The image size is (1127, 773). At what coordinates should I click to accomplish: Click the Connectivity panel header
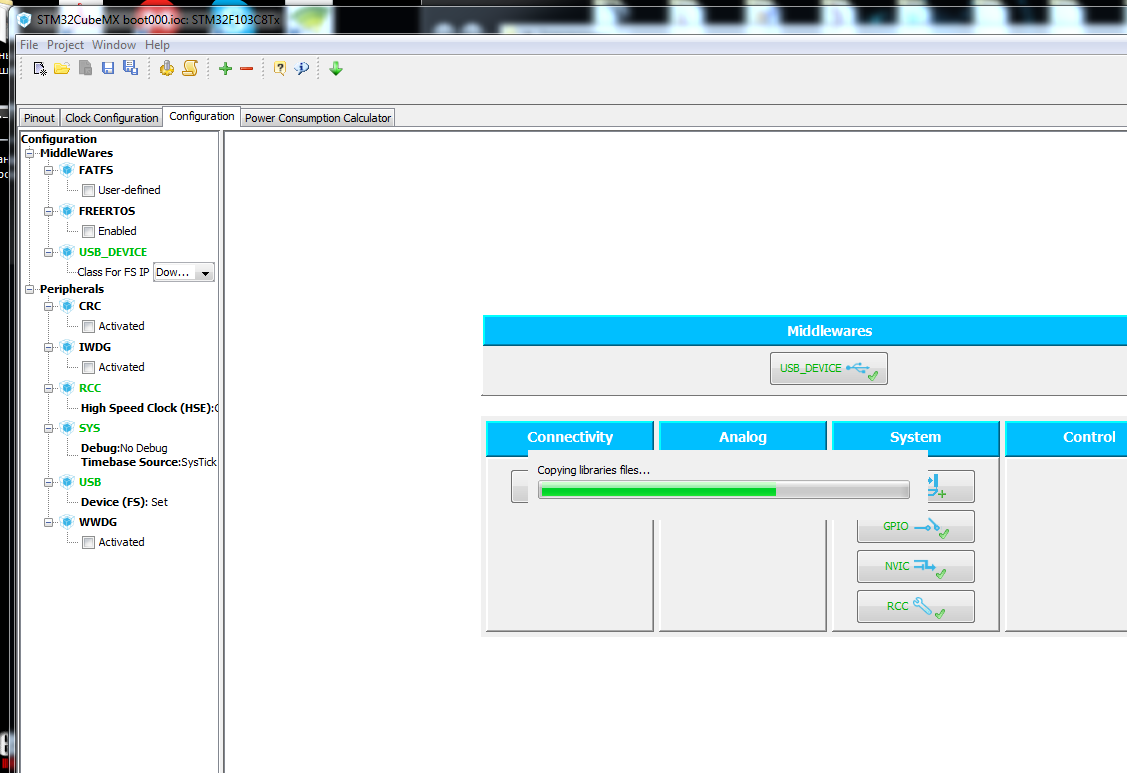[x=570, y=436]
